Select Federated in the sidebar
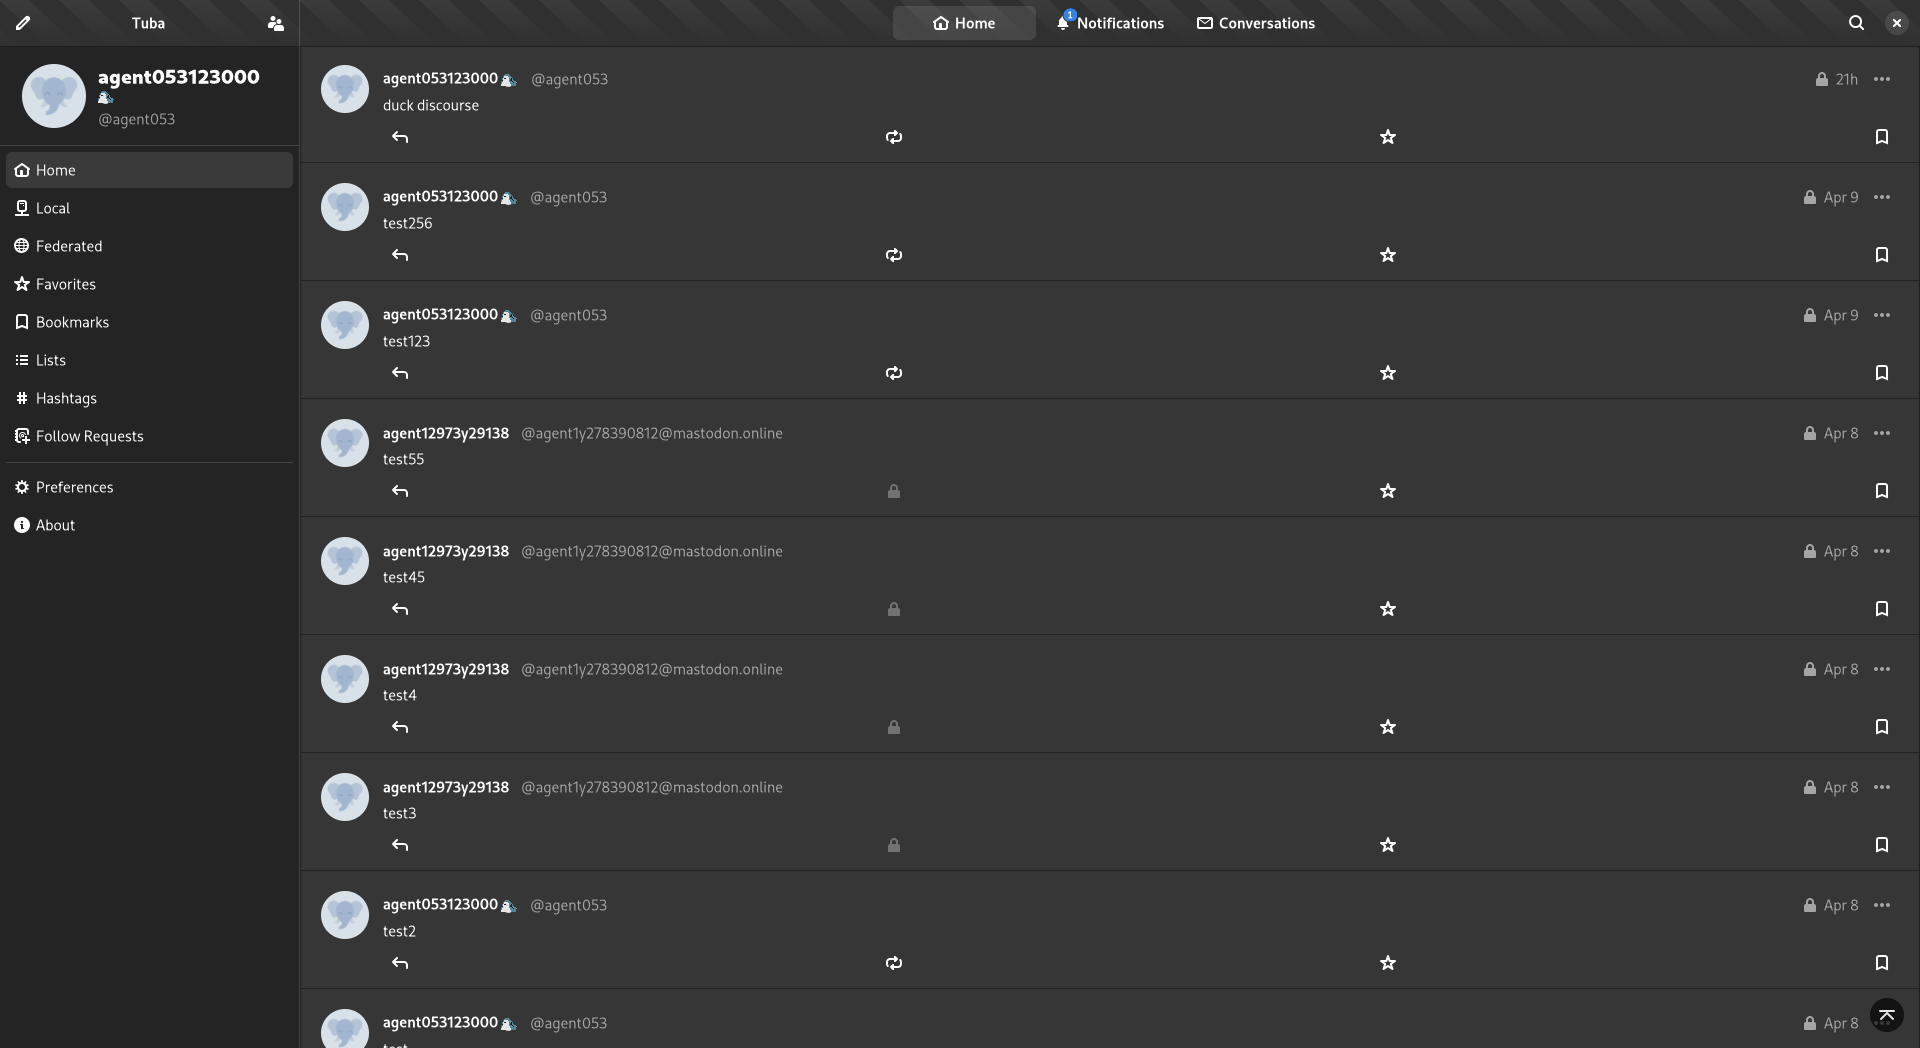This screenshot has width=1920, height=1048. click(x=69, y=246)
